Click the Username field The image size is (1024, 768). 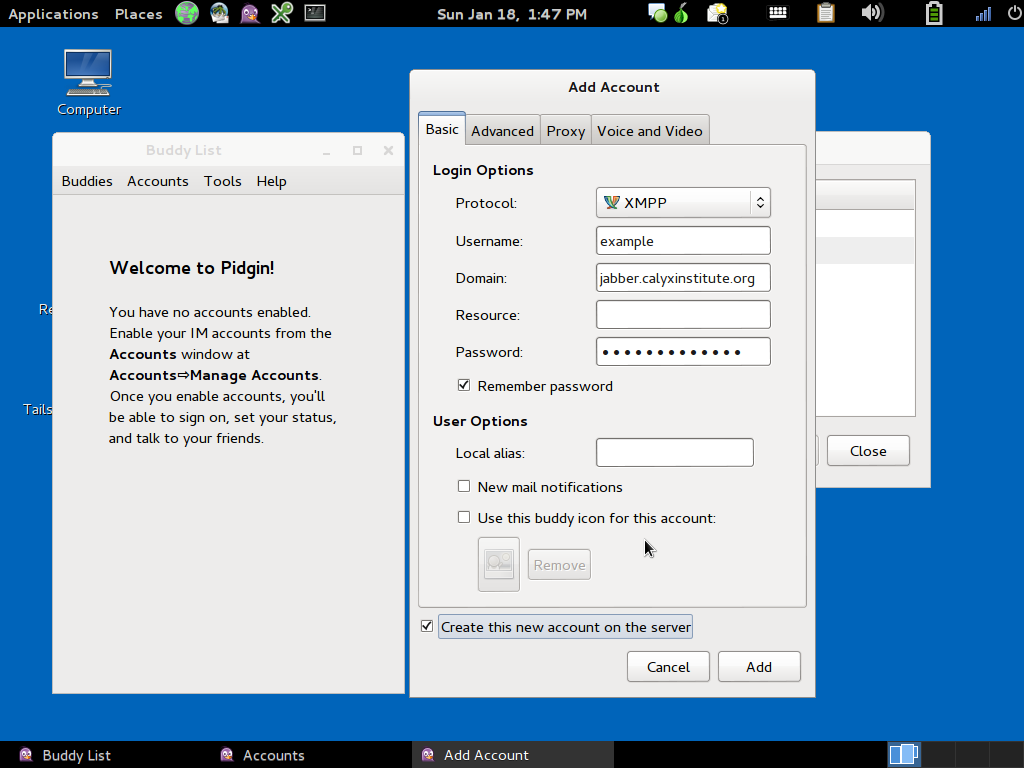tap(683, 241)
